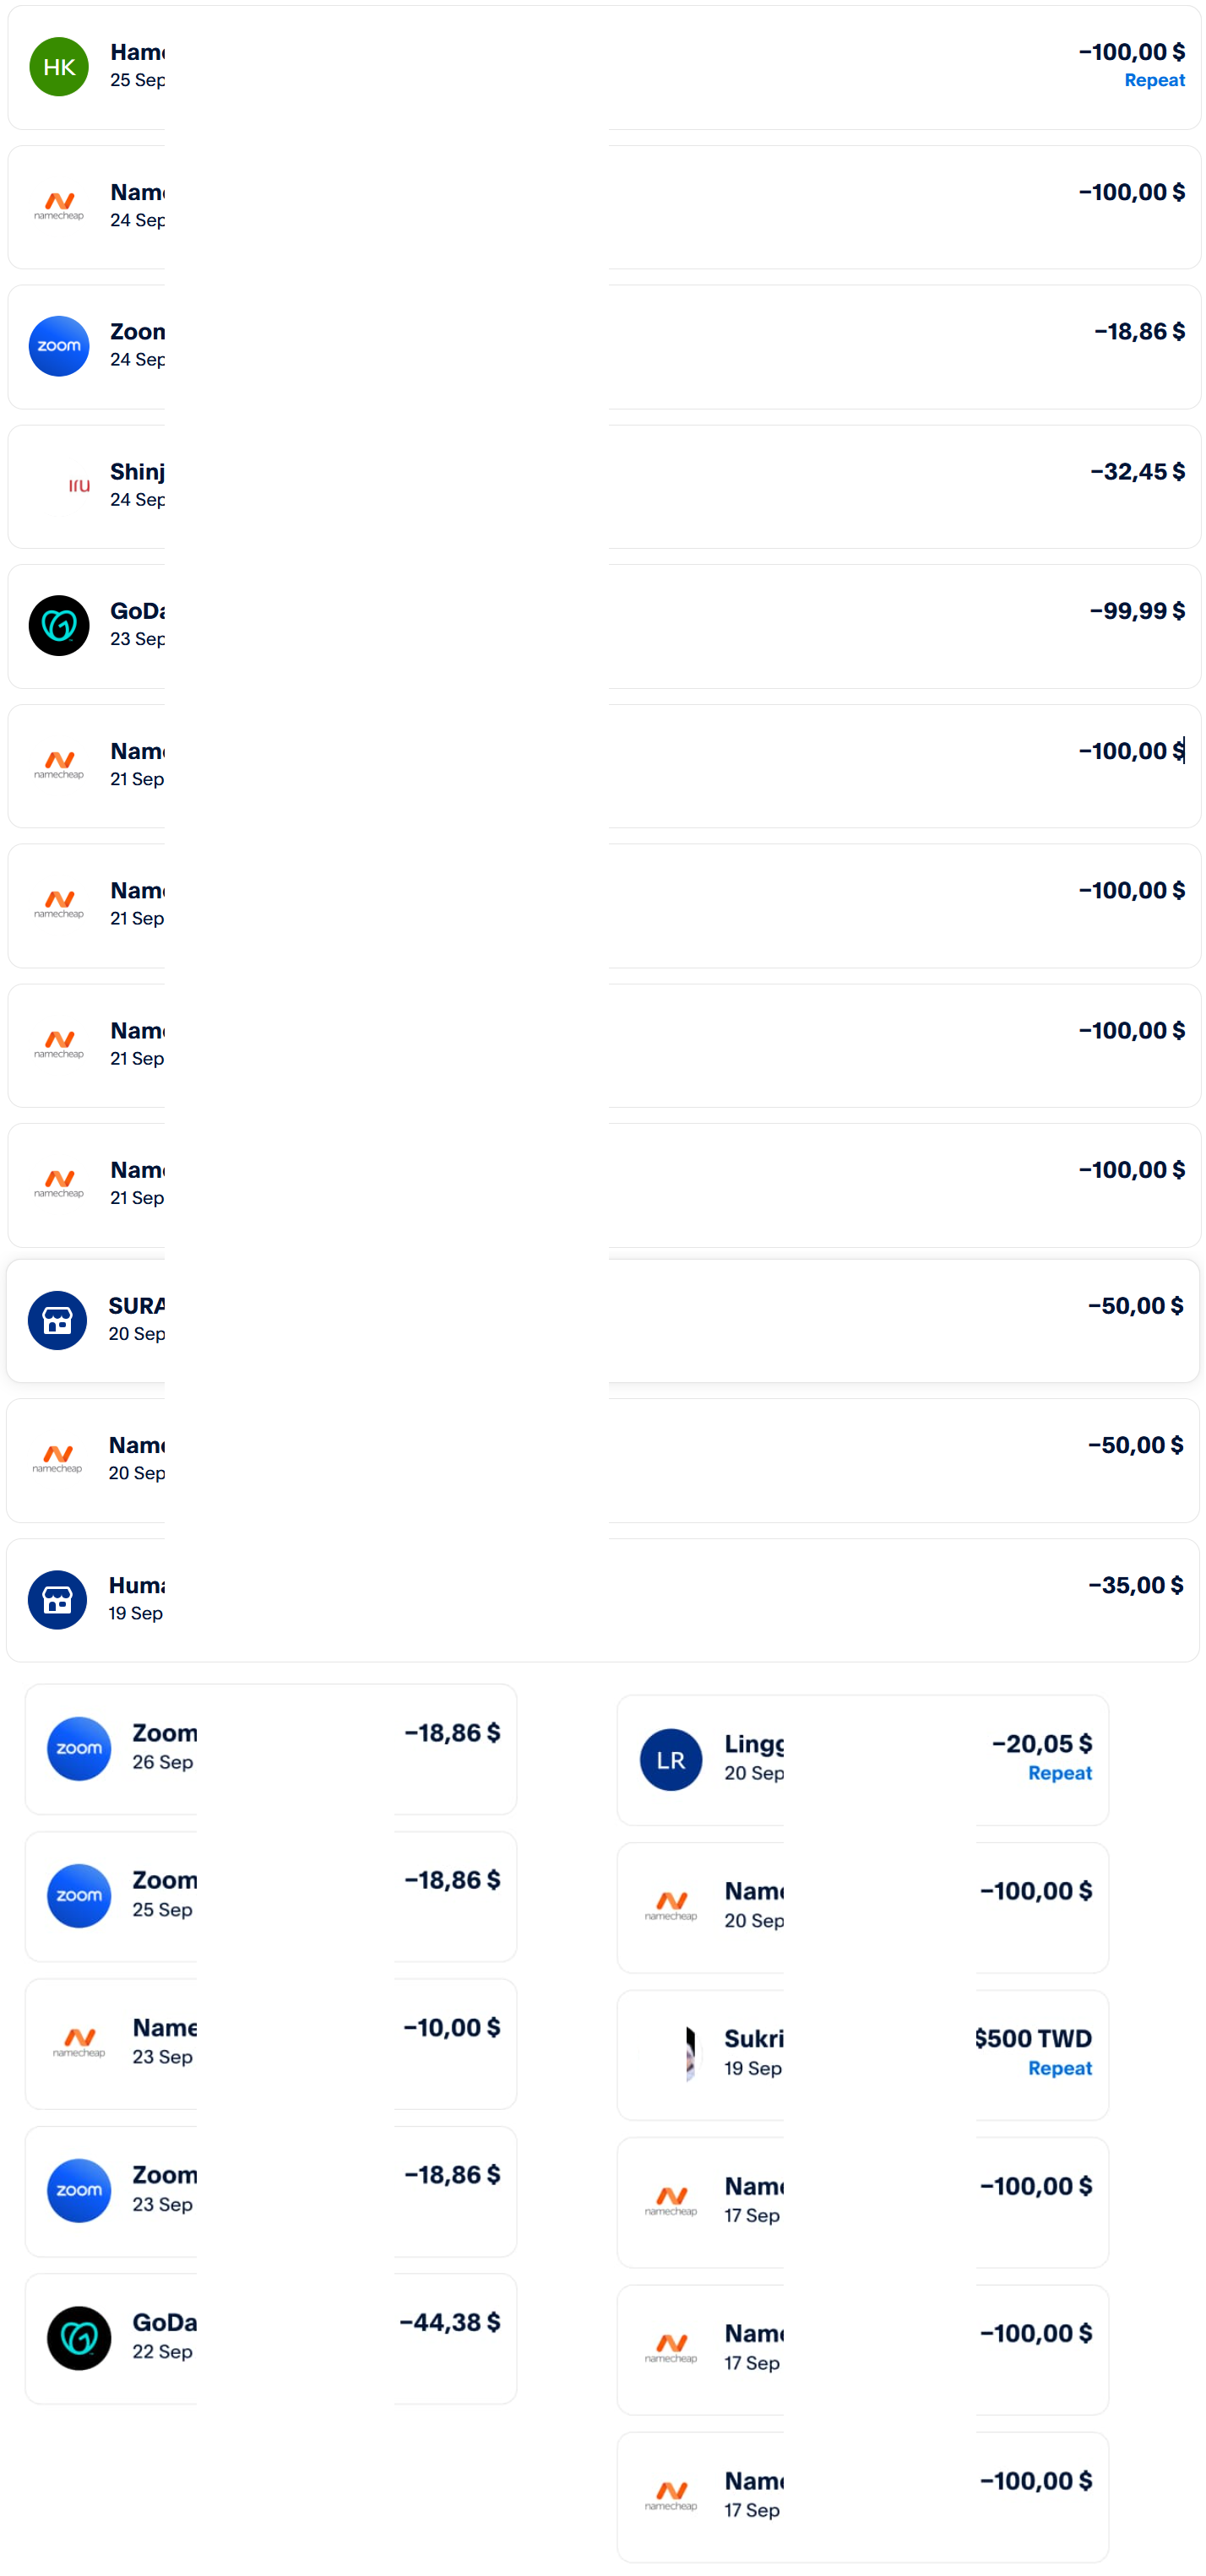
Task: Click the store icon beside SURA transaction
Action: 57,1321
